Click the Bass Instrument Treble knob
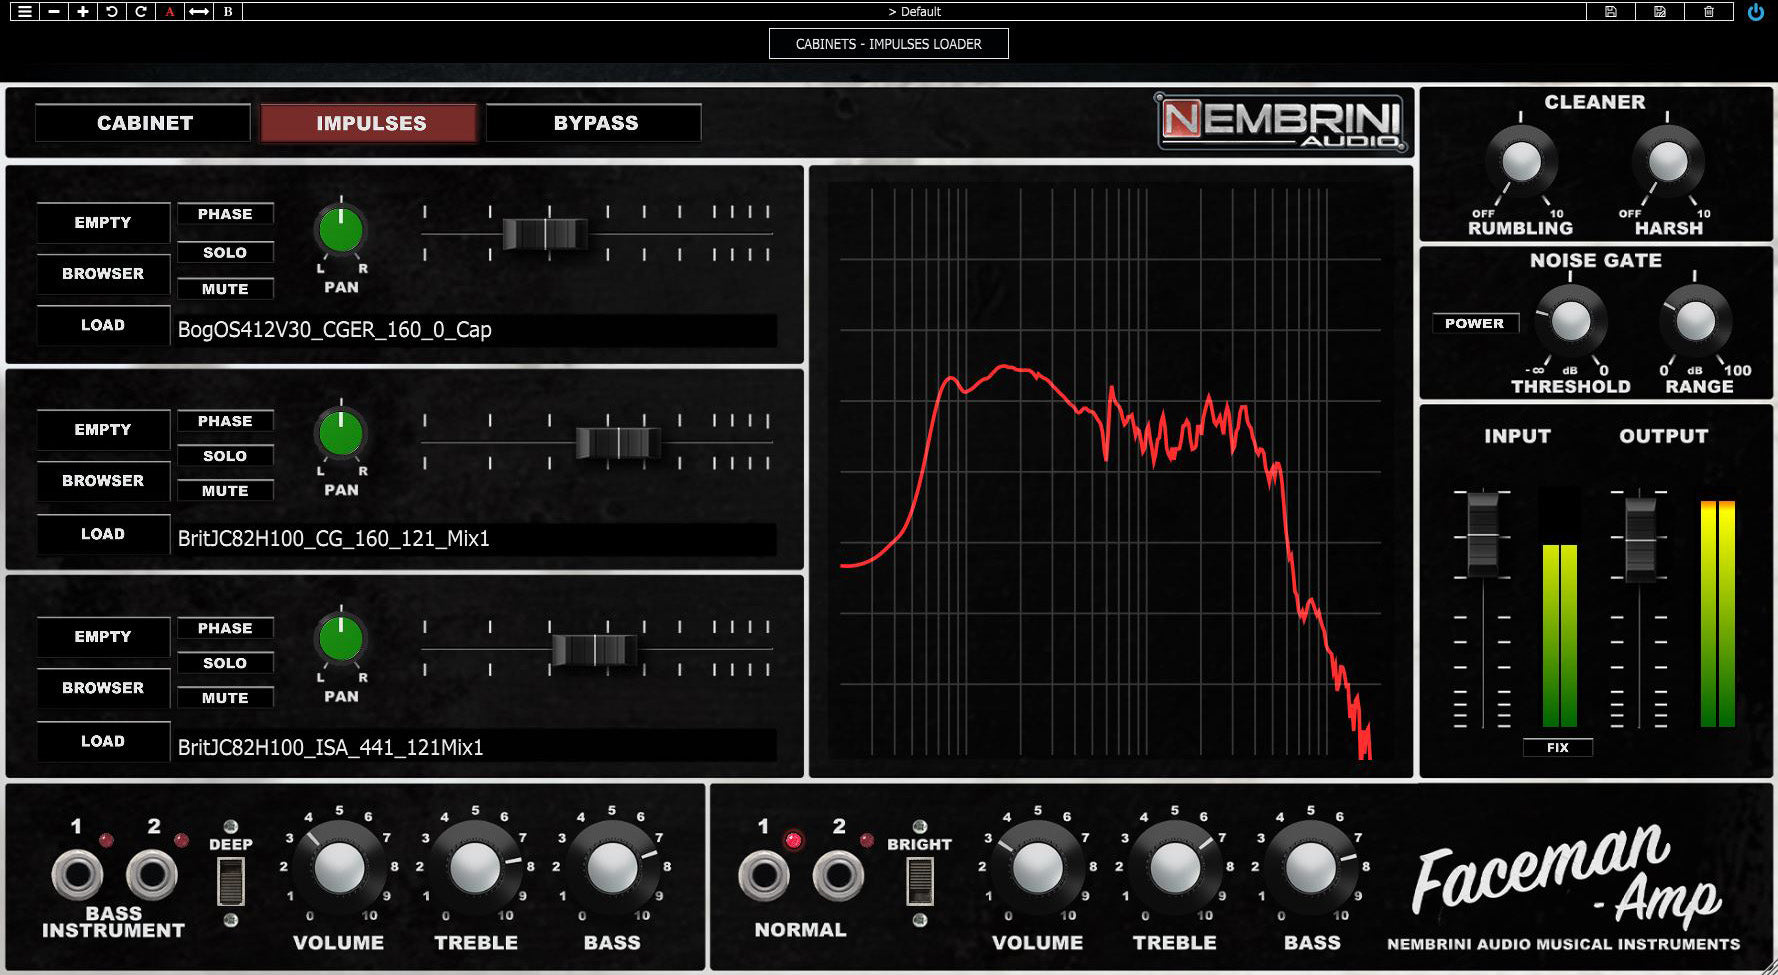 (x=475, y=868)
